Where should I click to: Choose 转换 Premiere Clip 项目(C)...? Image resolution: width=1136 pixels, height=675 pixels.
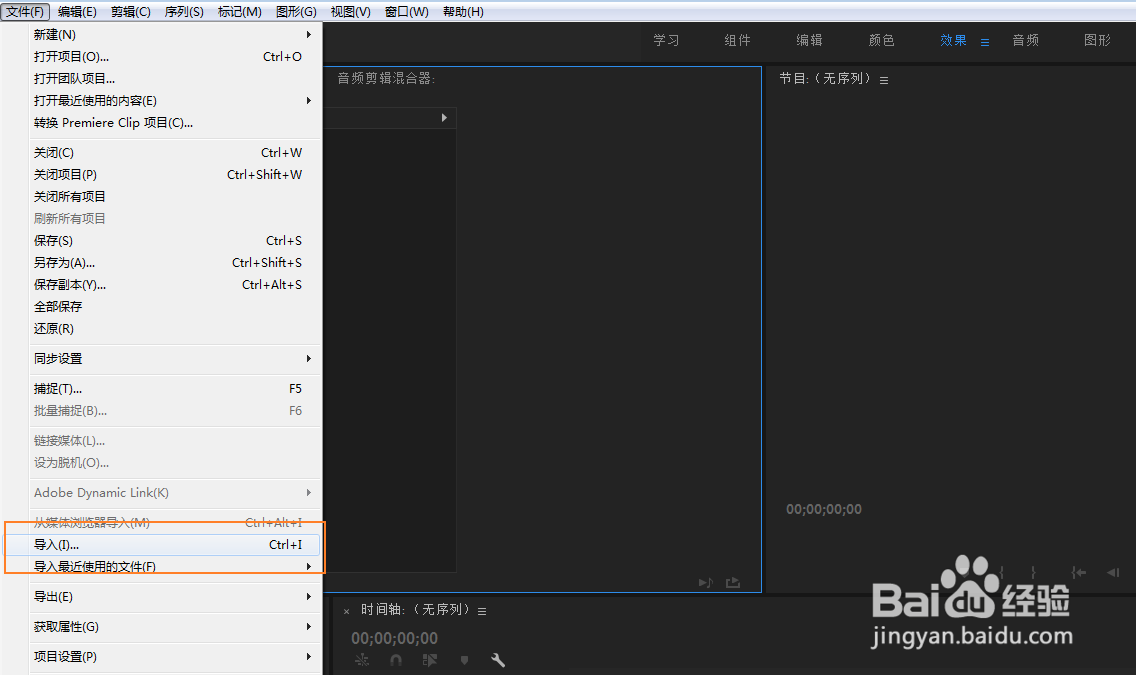[x=174, y=122]
